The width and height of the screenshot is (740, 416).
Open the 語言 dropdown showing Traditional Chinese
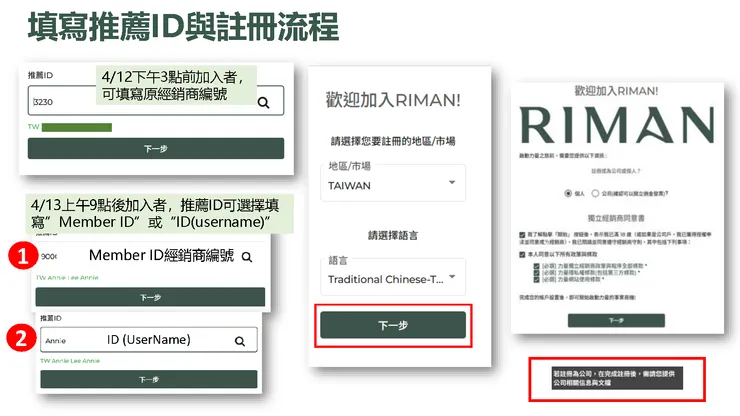(393, 277)
